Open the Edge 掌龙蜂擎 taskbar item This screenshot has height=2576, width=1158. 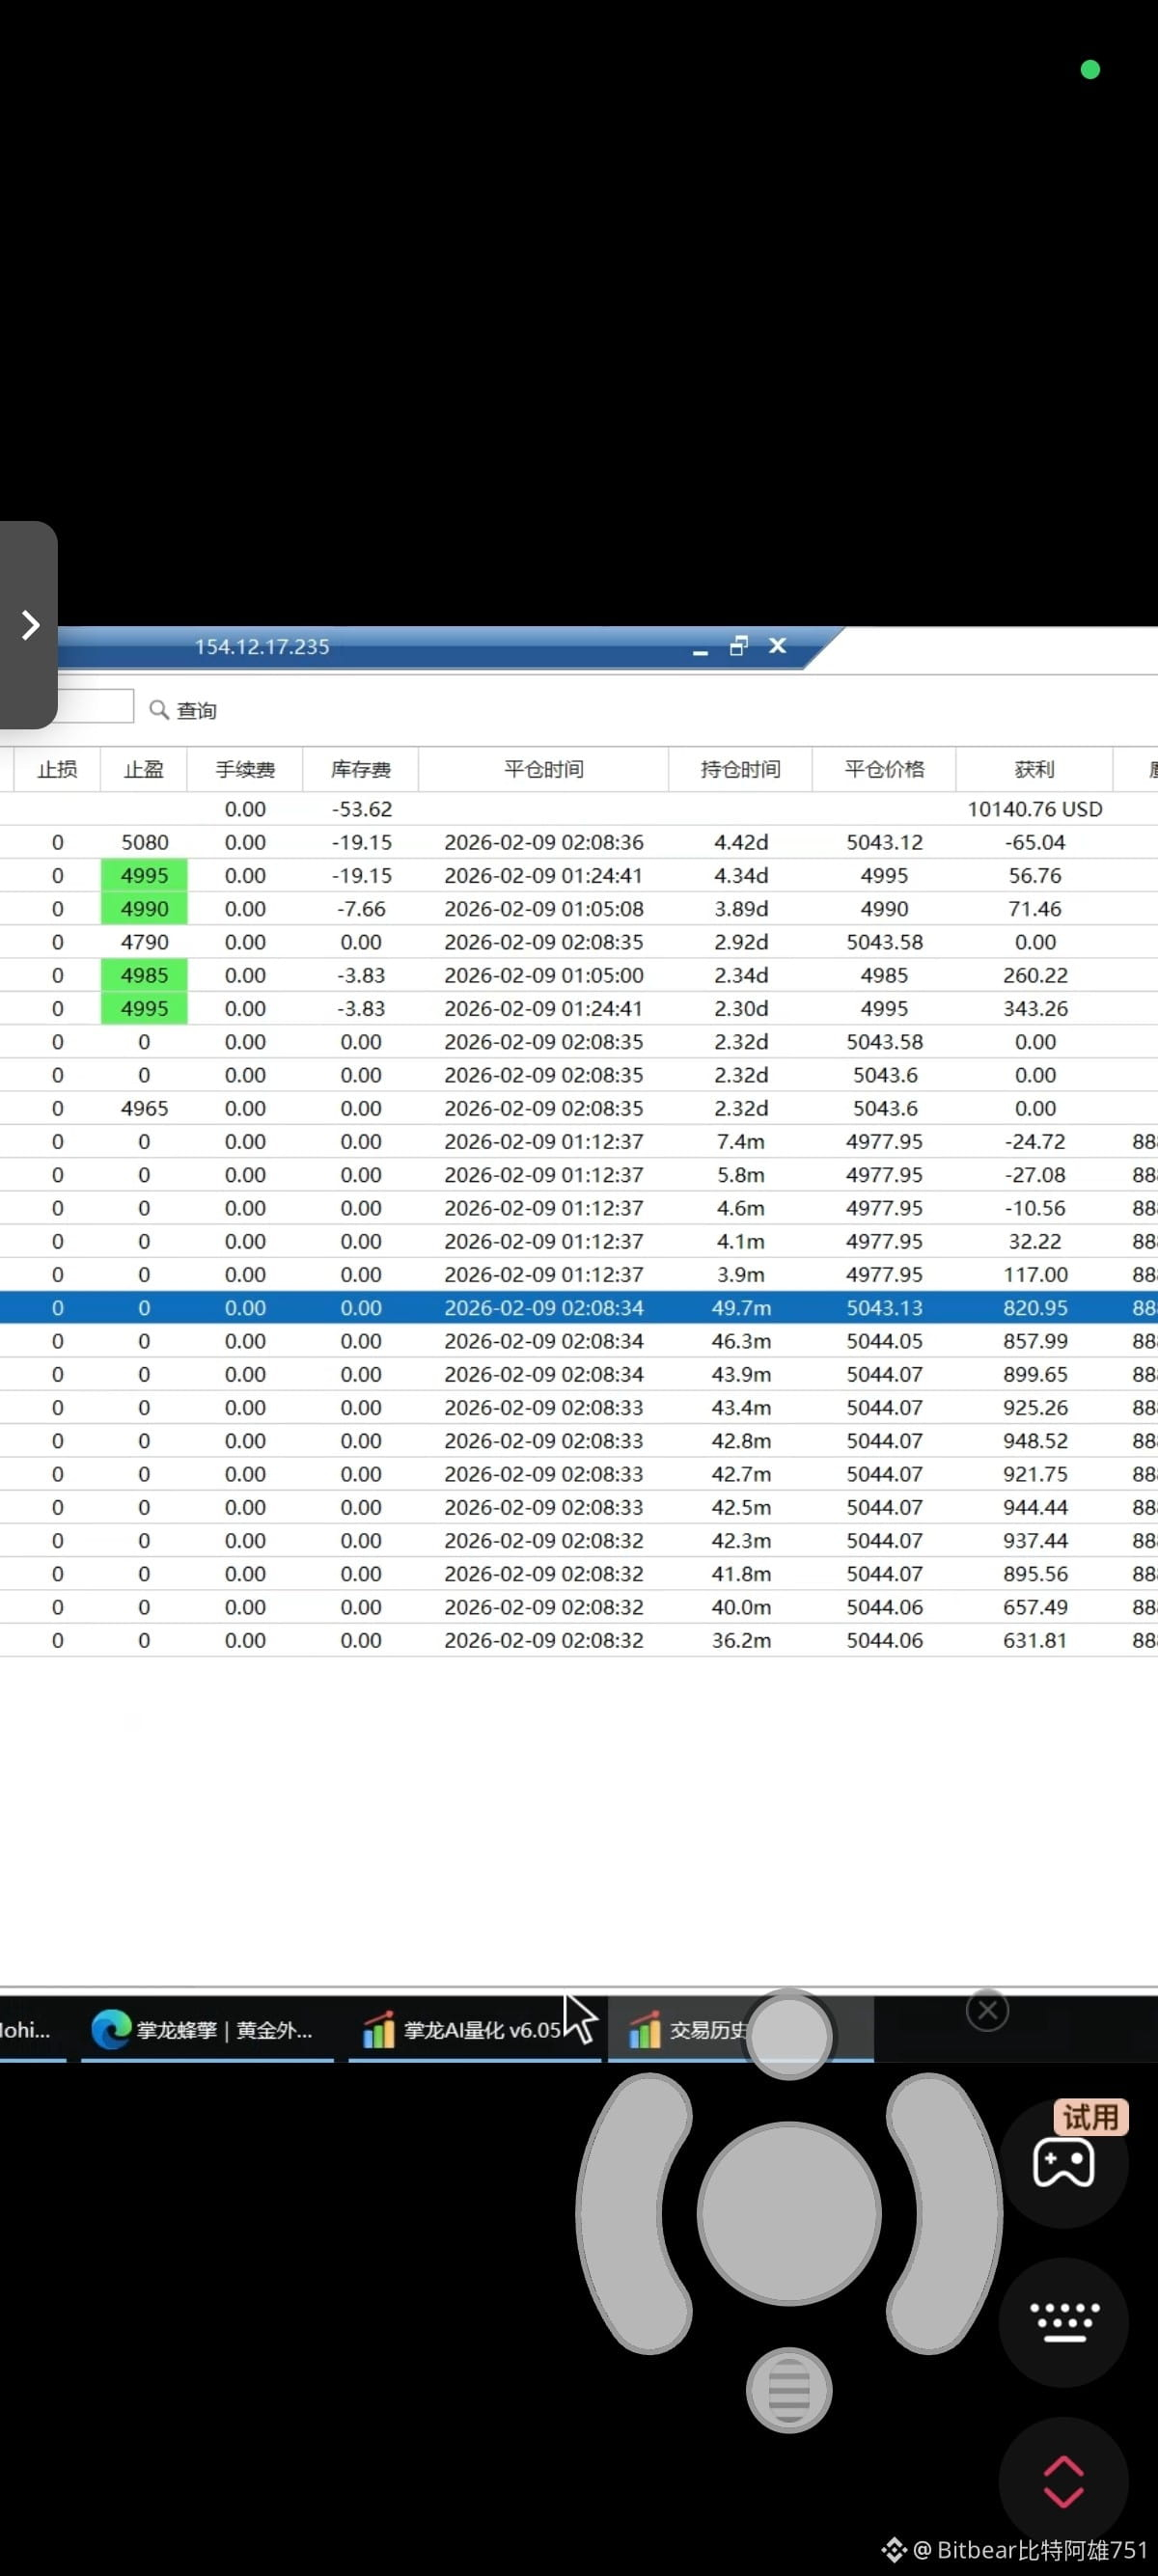204,2029
